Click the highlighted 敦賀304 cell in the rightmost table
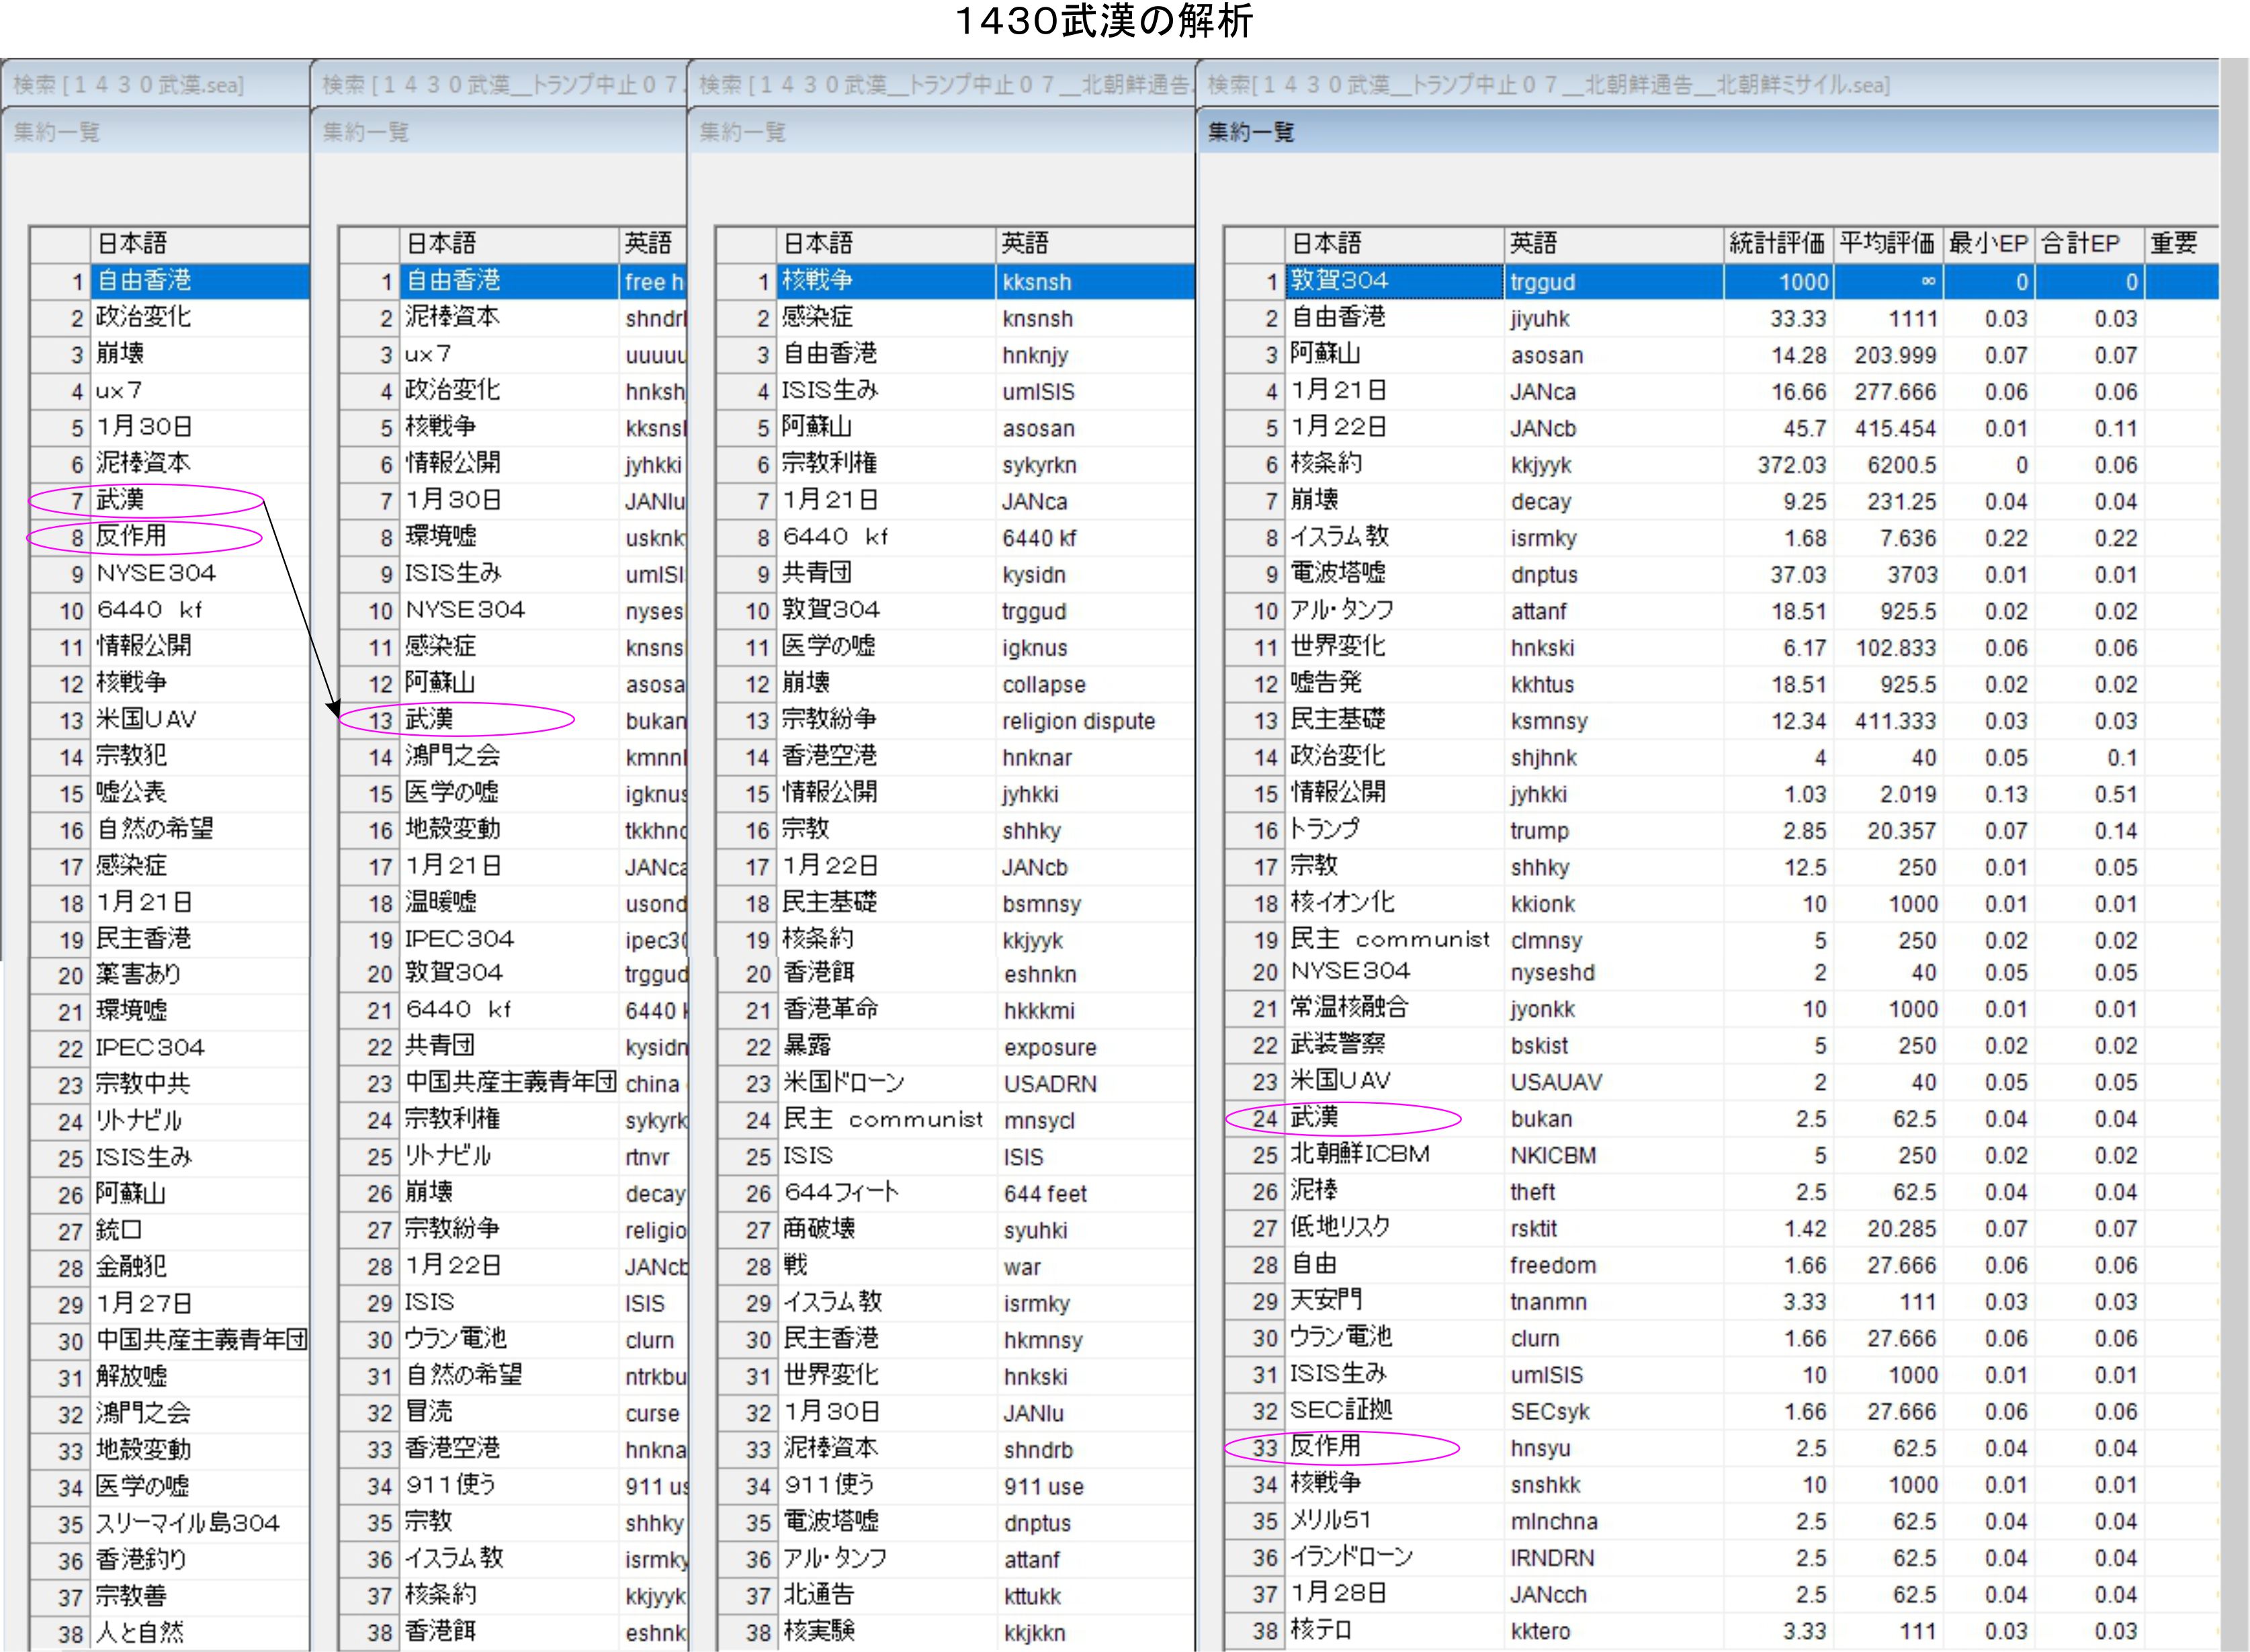This screenshot has width=2250, height=1652. [1340, 281]
